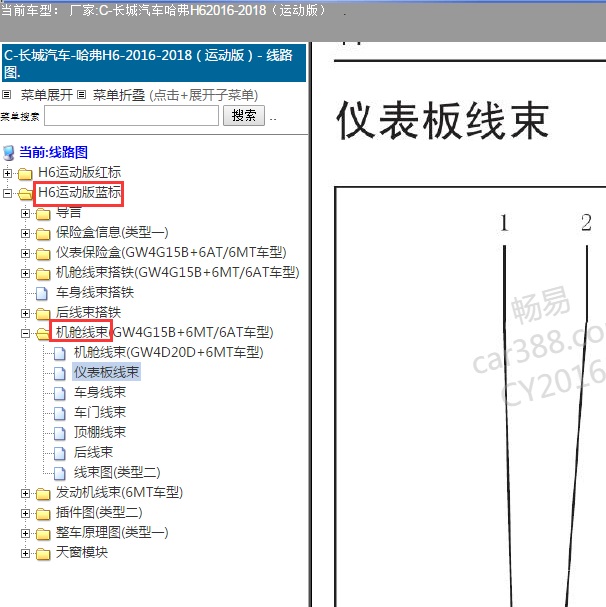Expand the H6运动版红标 node

tap(7, 173)
